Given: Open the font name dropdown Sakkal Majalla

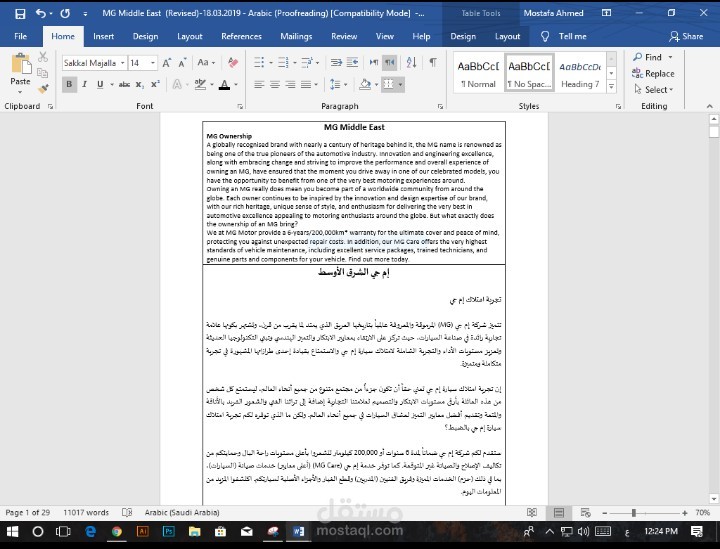Looking at the screenshot, I should point(123,63).
